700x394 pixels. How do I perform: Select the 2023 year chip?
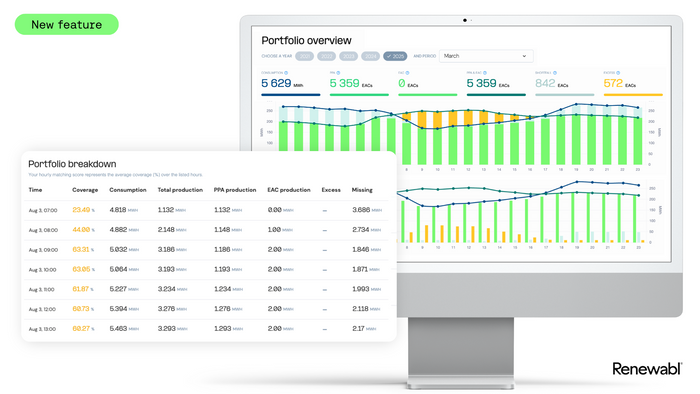click(348, 56)
